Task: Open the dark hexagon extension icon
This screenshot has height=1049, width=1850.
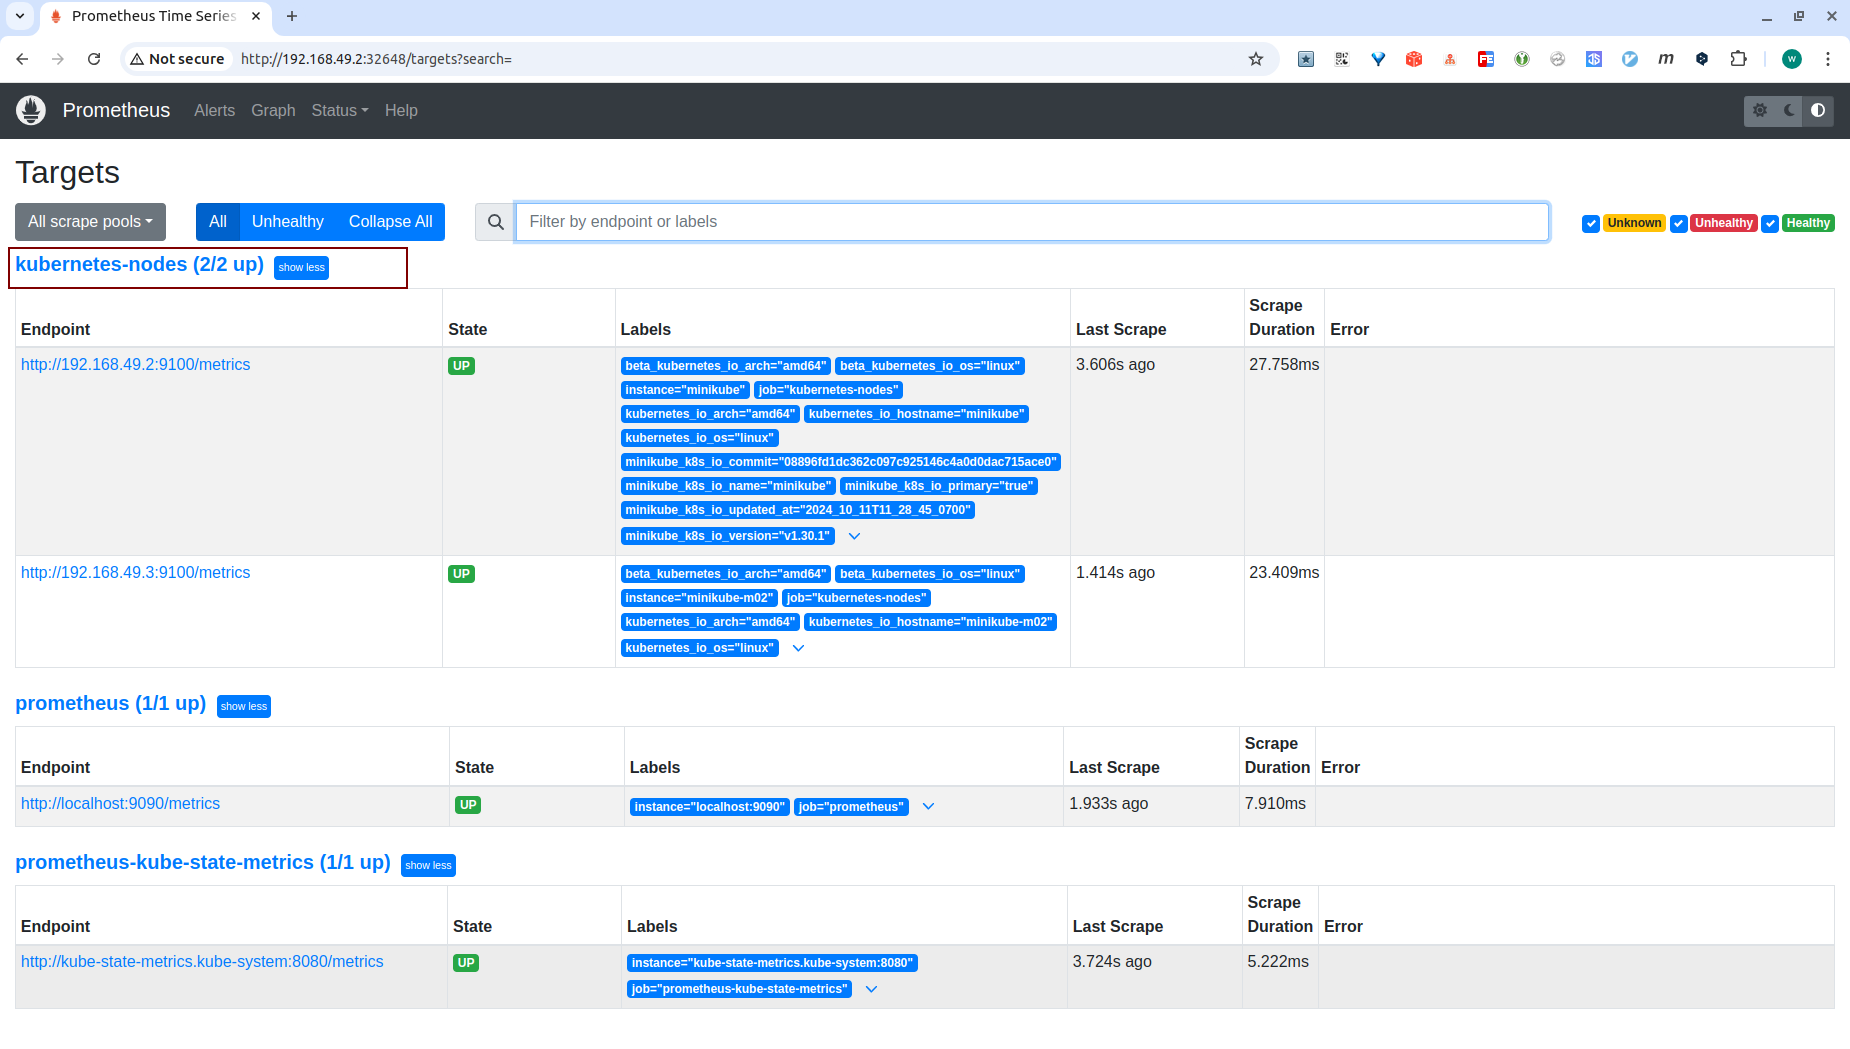Action: (1702, 59)
